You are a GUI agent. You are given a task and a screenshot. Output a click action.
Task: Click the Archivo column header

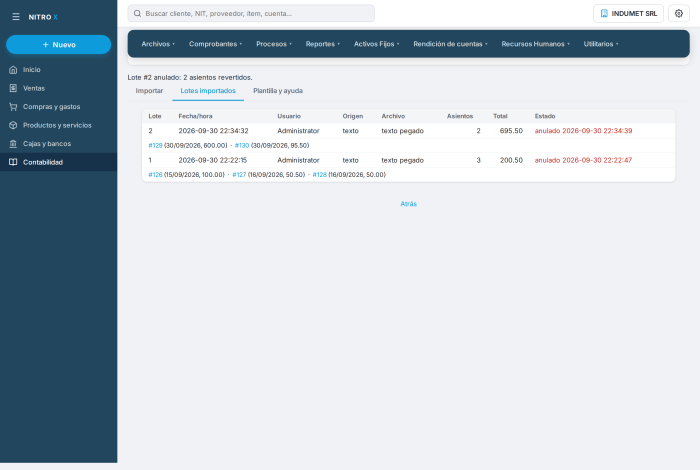[393, 116]
